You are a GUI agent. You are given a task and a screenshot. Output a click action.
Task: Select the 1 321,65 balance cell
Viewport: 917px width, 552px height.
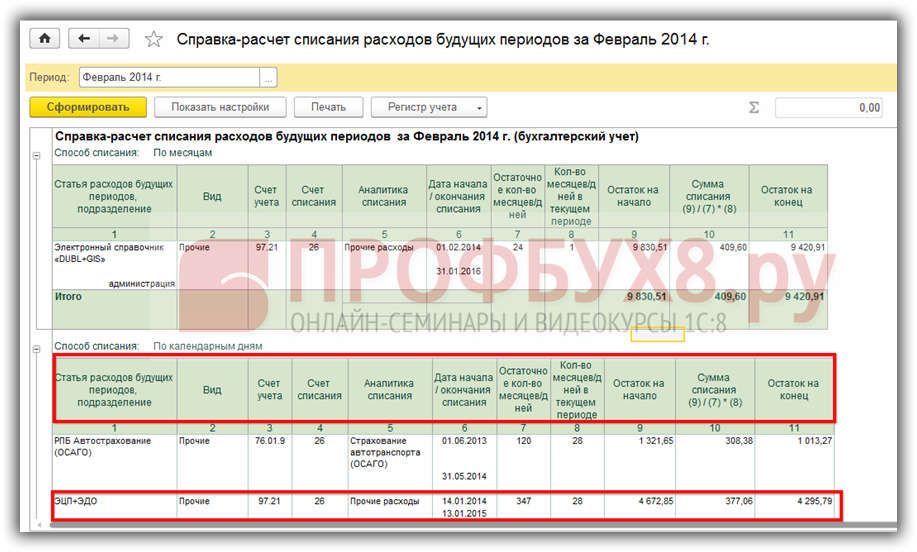pyautogui.click(x=656, y=441)
